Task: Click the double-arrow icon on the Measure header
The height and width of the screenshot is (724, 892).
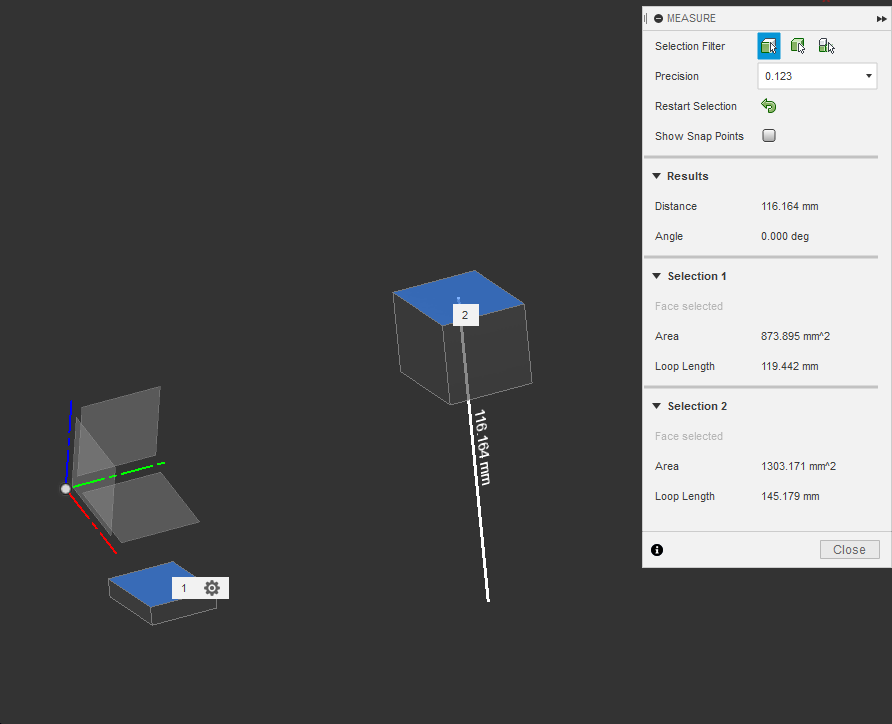Action: 879,17
